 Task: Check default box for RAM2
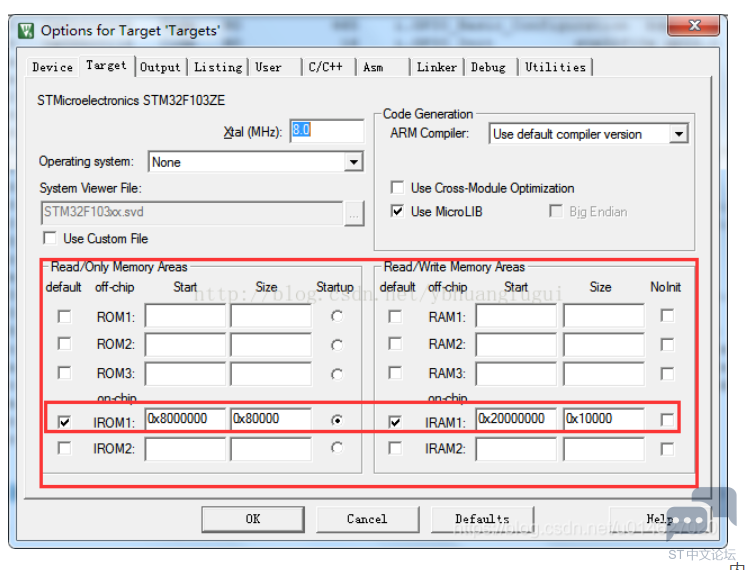tap(395, 343)
